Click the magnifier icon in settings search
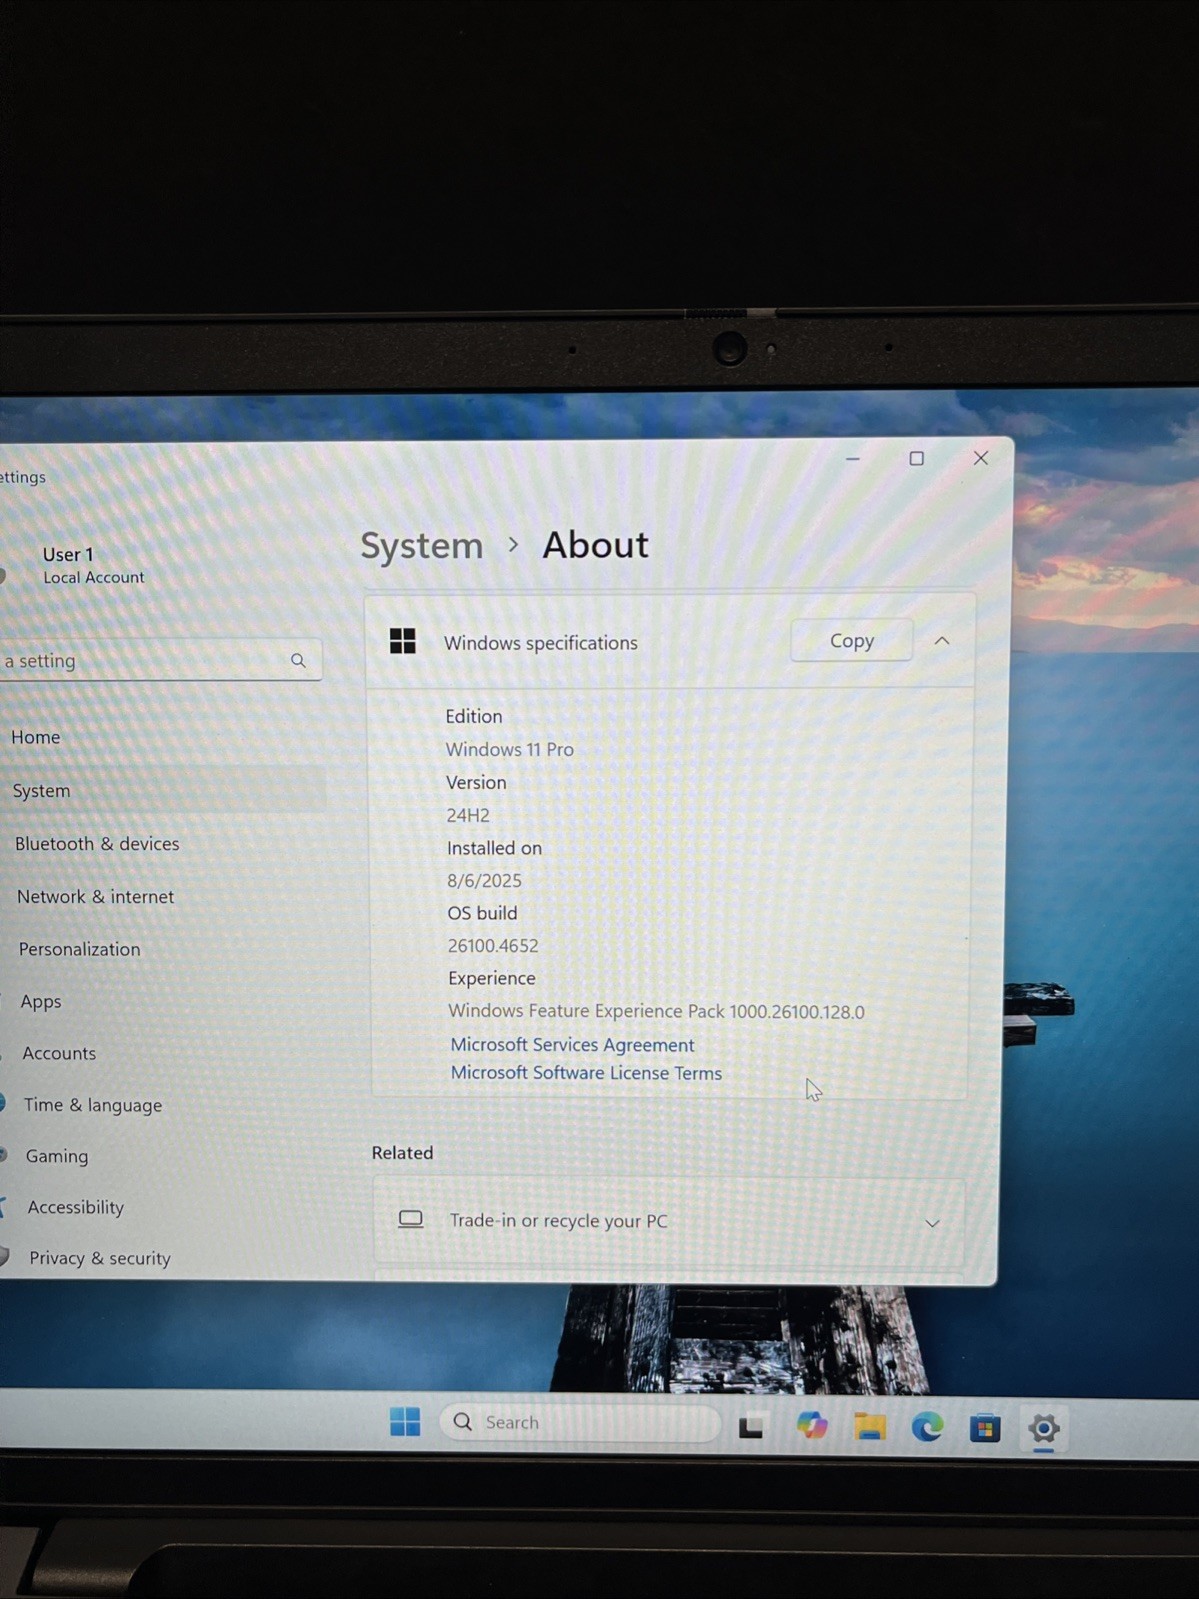This screenshot has height=1599, width=1199. tap(298, 660)
